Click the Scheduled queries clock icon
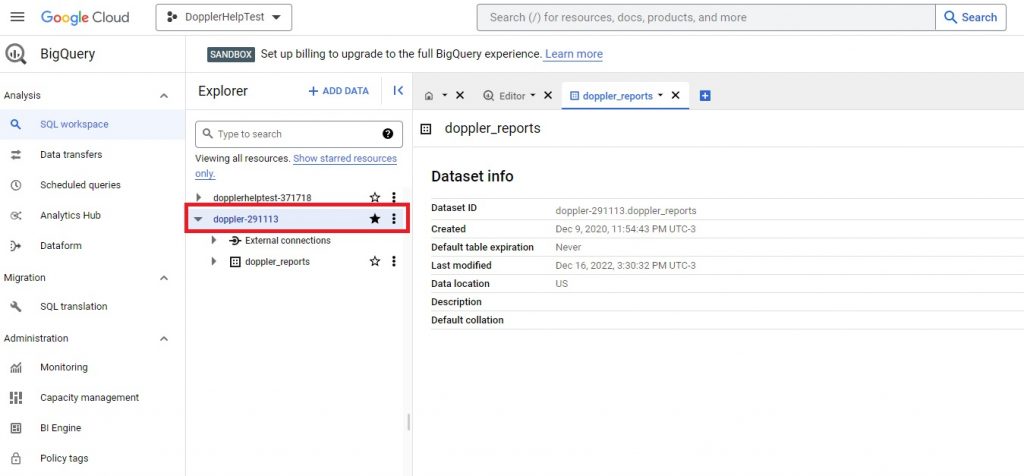1024x476 pixels. (x=16, y=185)
